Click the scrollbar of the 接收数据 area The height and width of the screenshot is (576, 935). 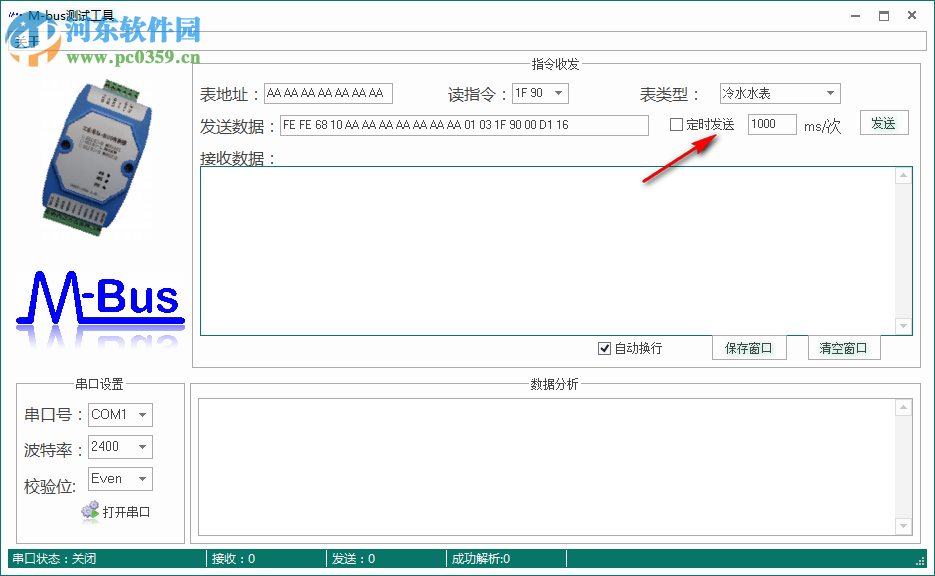click(903, 250)
